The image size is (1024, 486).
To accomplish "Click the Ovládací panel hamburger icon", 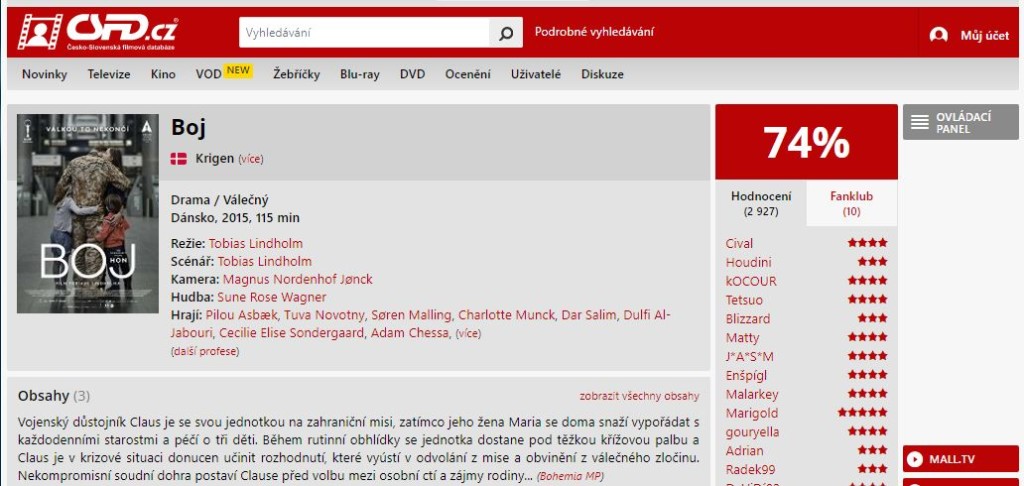I will 920,122.
